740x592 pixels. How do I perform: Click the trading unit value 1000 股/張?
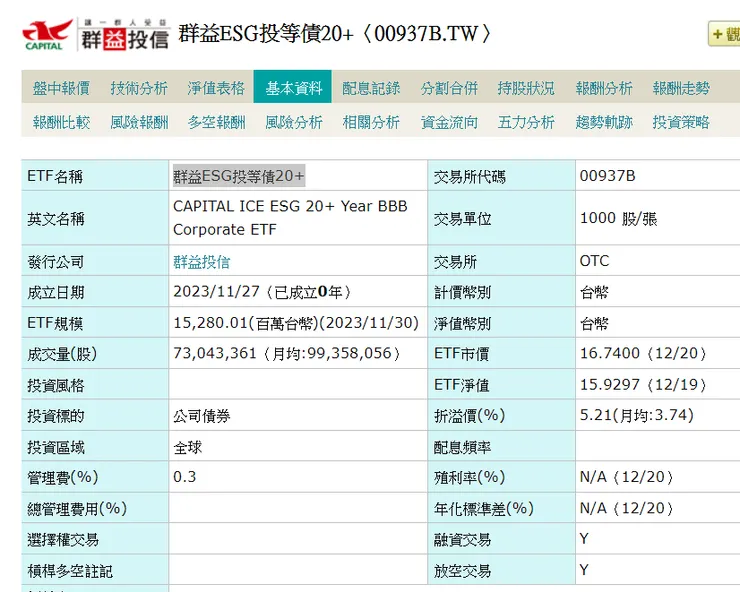(618, 218)
